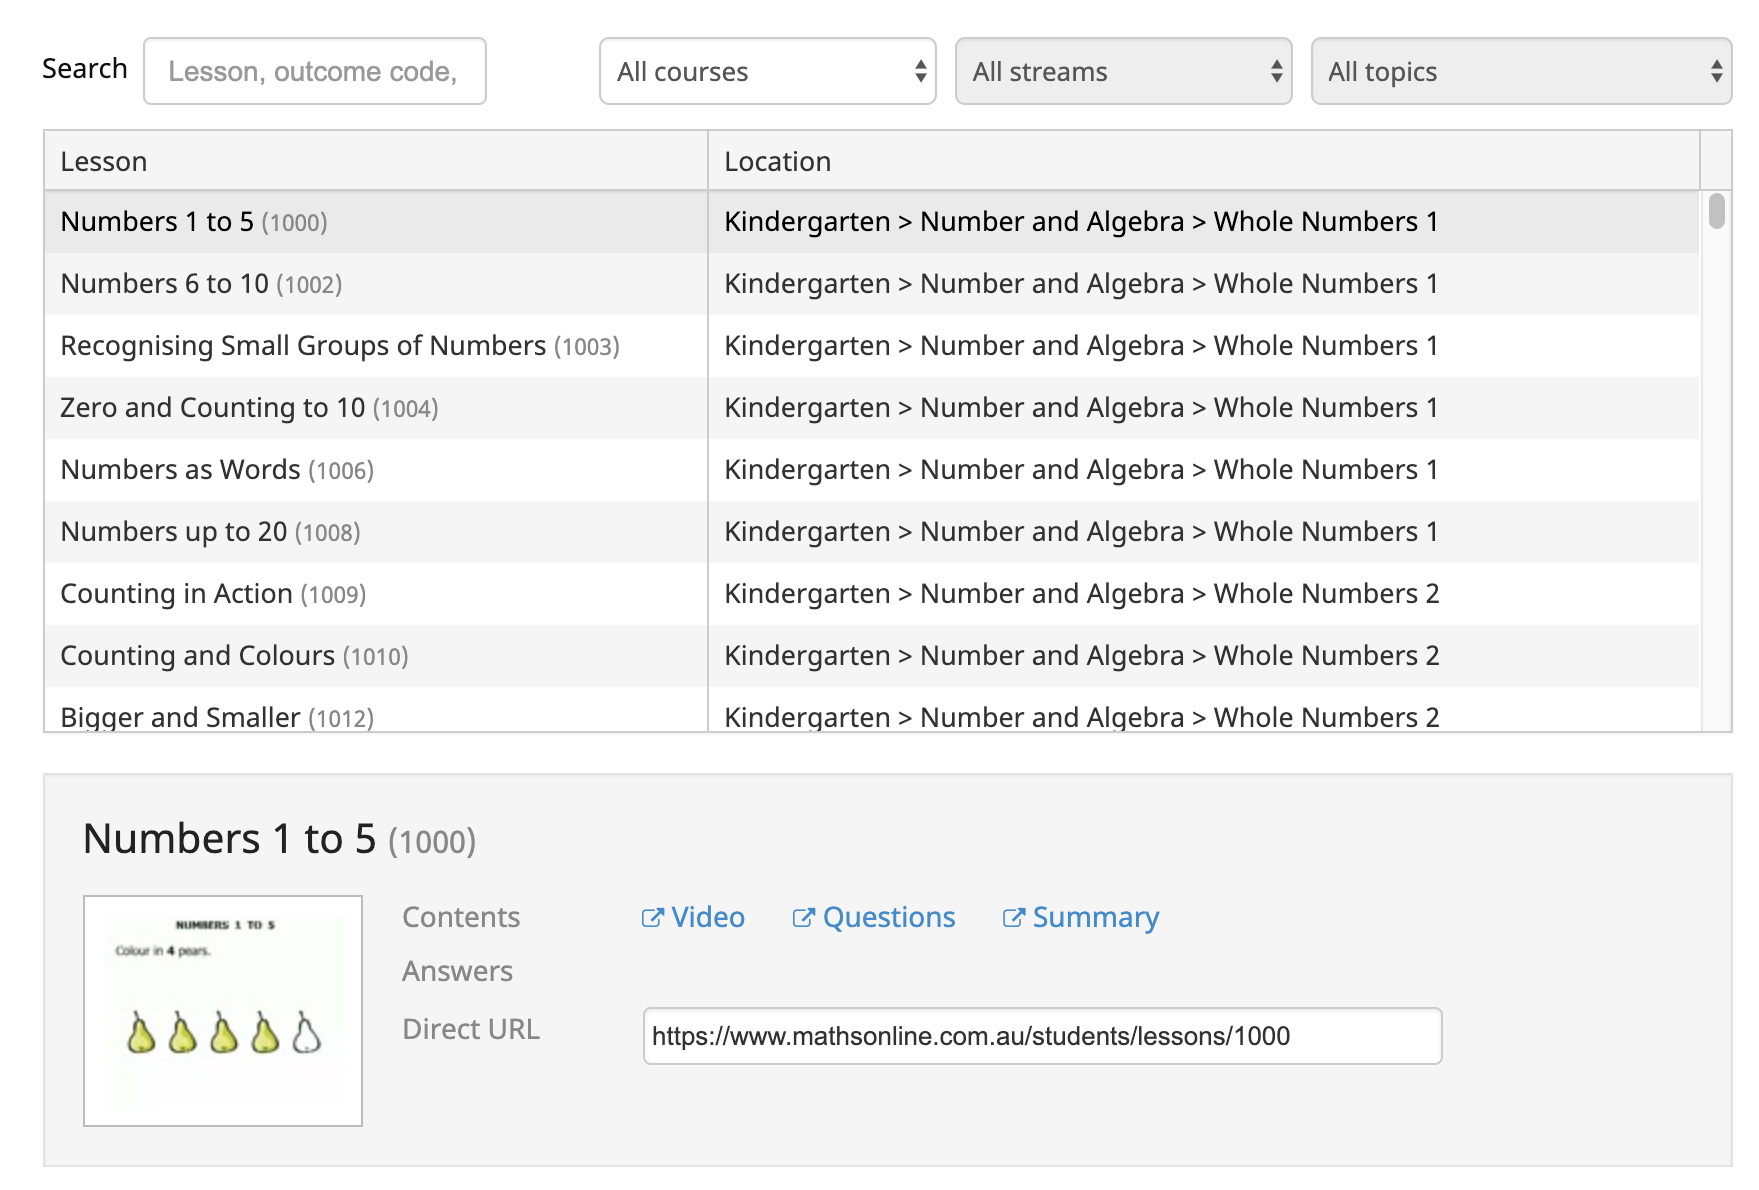This screenshot has height=1190, width=1759.
Task: Click the All topics stepper arrows icon
Action: pyautogui.click(x=1716, y=71)
